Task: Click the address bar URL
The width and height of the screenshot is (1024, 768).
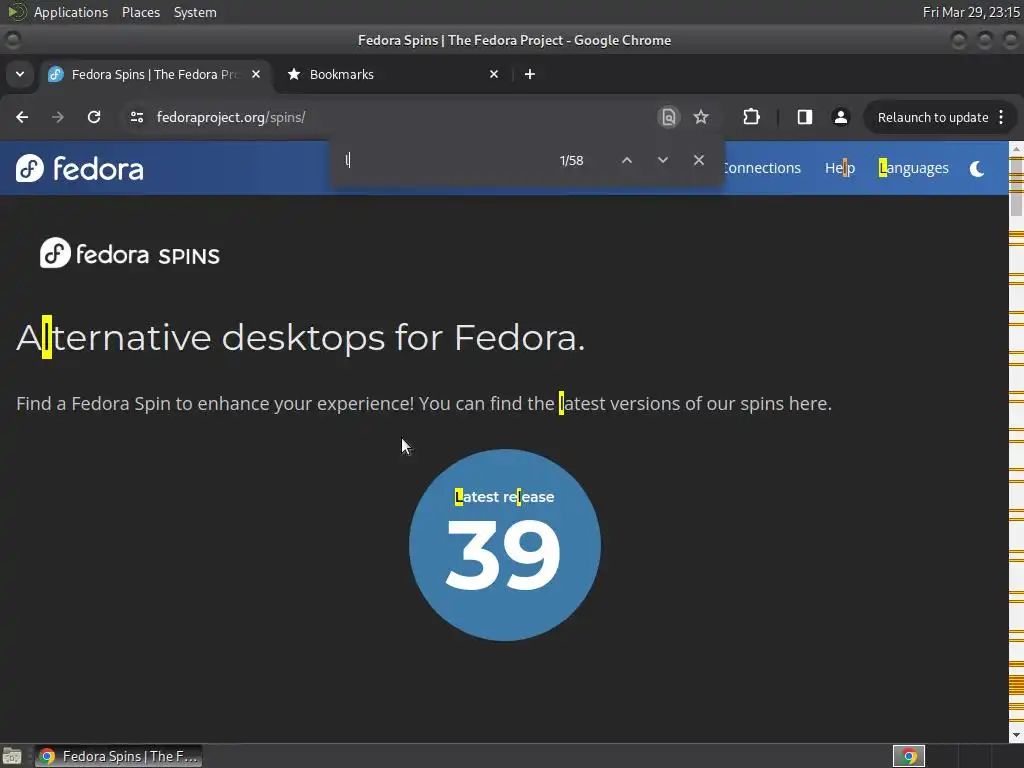Action: click(231, 117)
